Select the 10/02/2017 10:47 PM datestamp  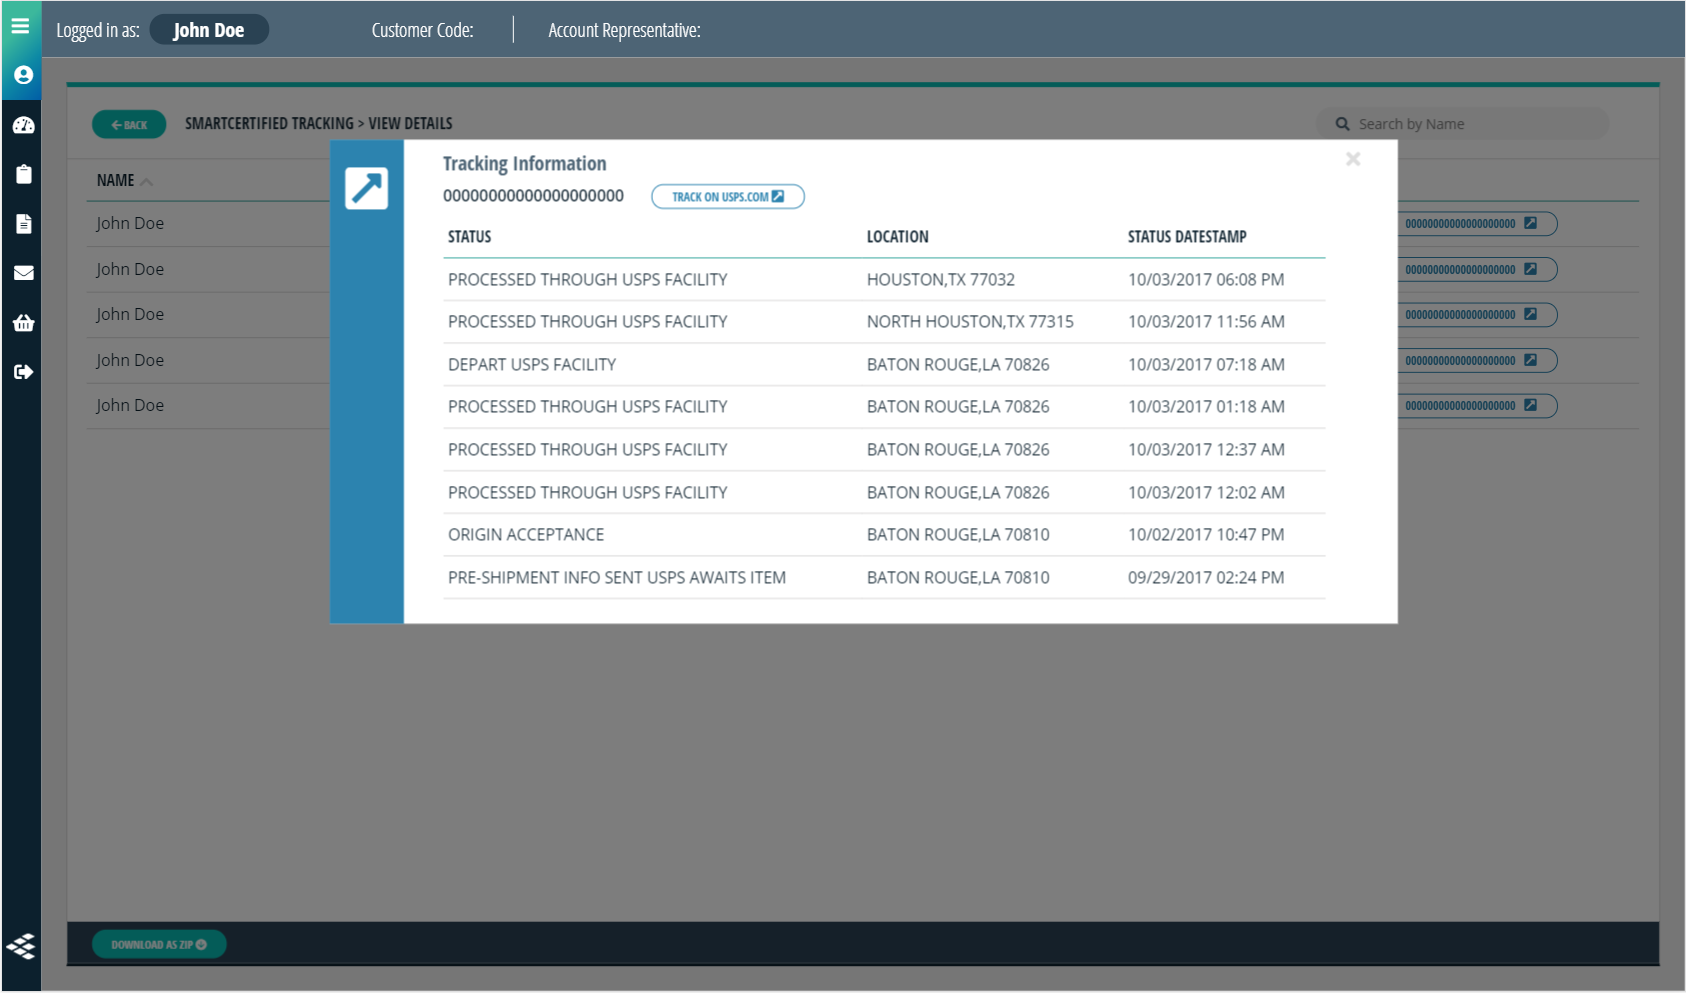[x=1206, y=535]
